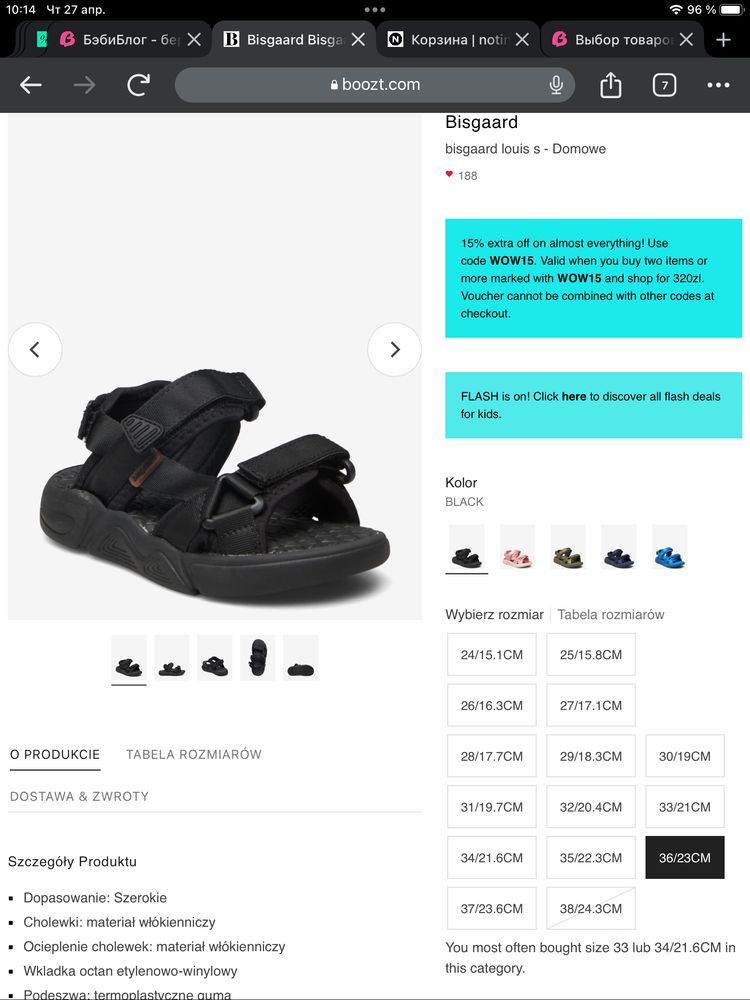Open the browser three-dots menu
Image resolution: width=750 pixels, height=1000 pixels.
pos(718,85)
